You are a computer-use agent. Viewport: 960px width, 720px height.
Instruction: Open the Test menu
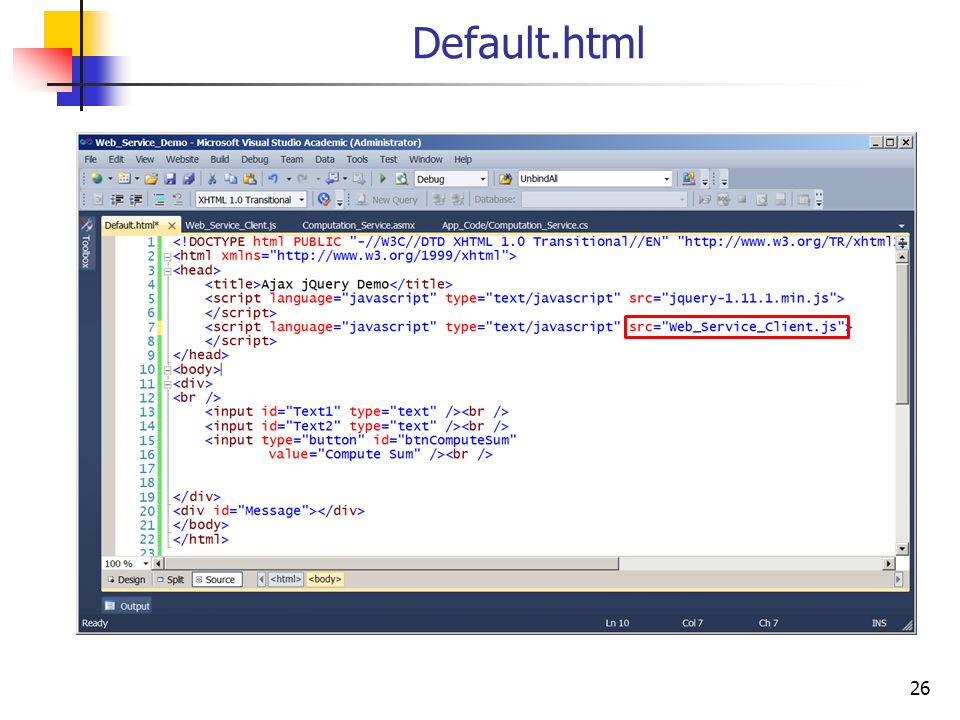click(x=388, y=160)
